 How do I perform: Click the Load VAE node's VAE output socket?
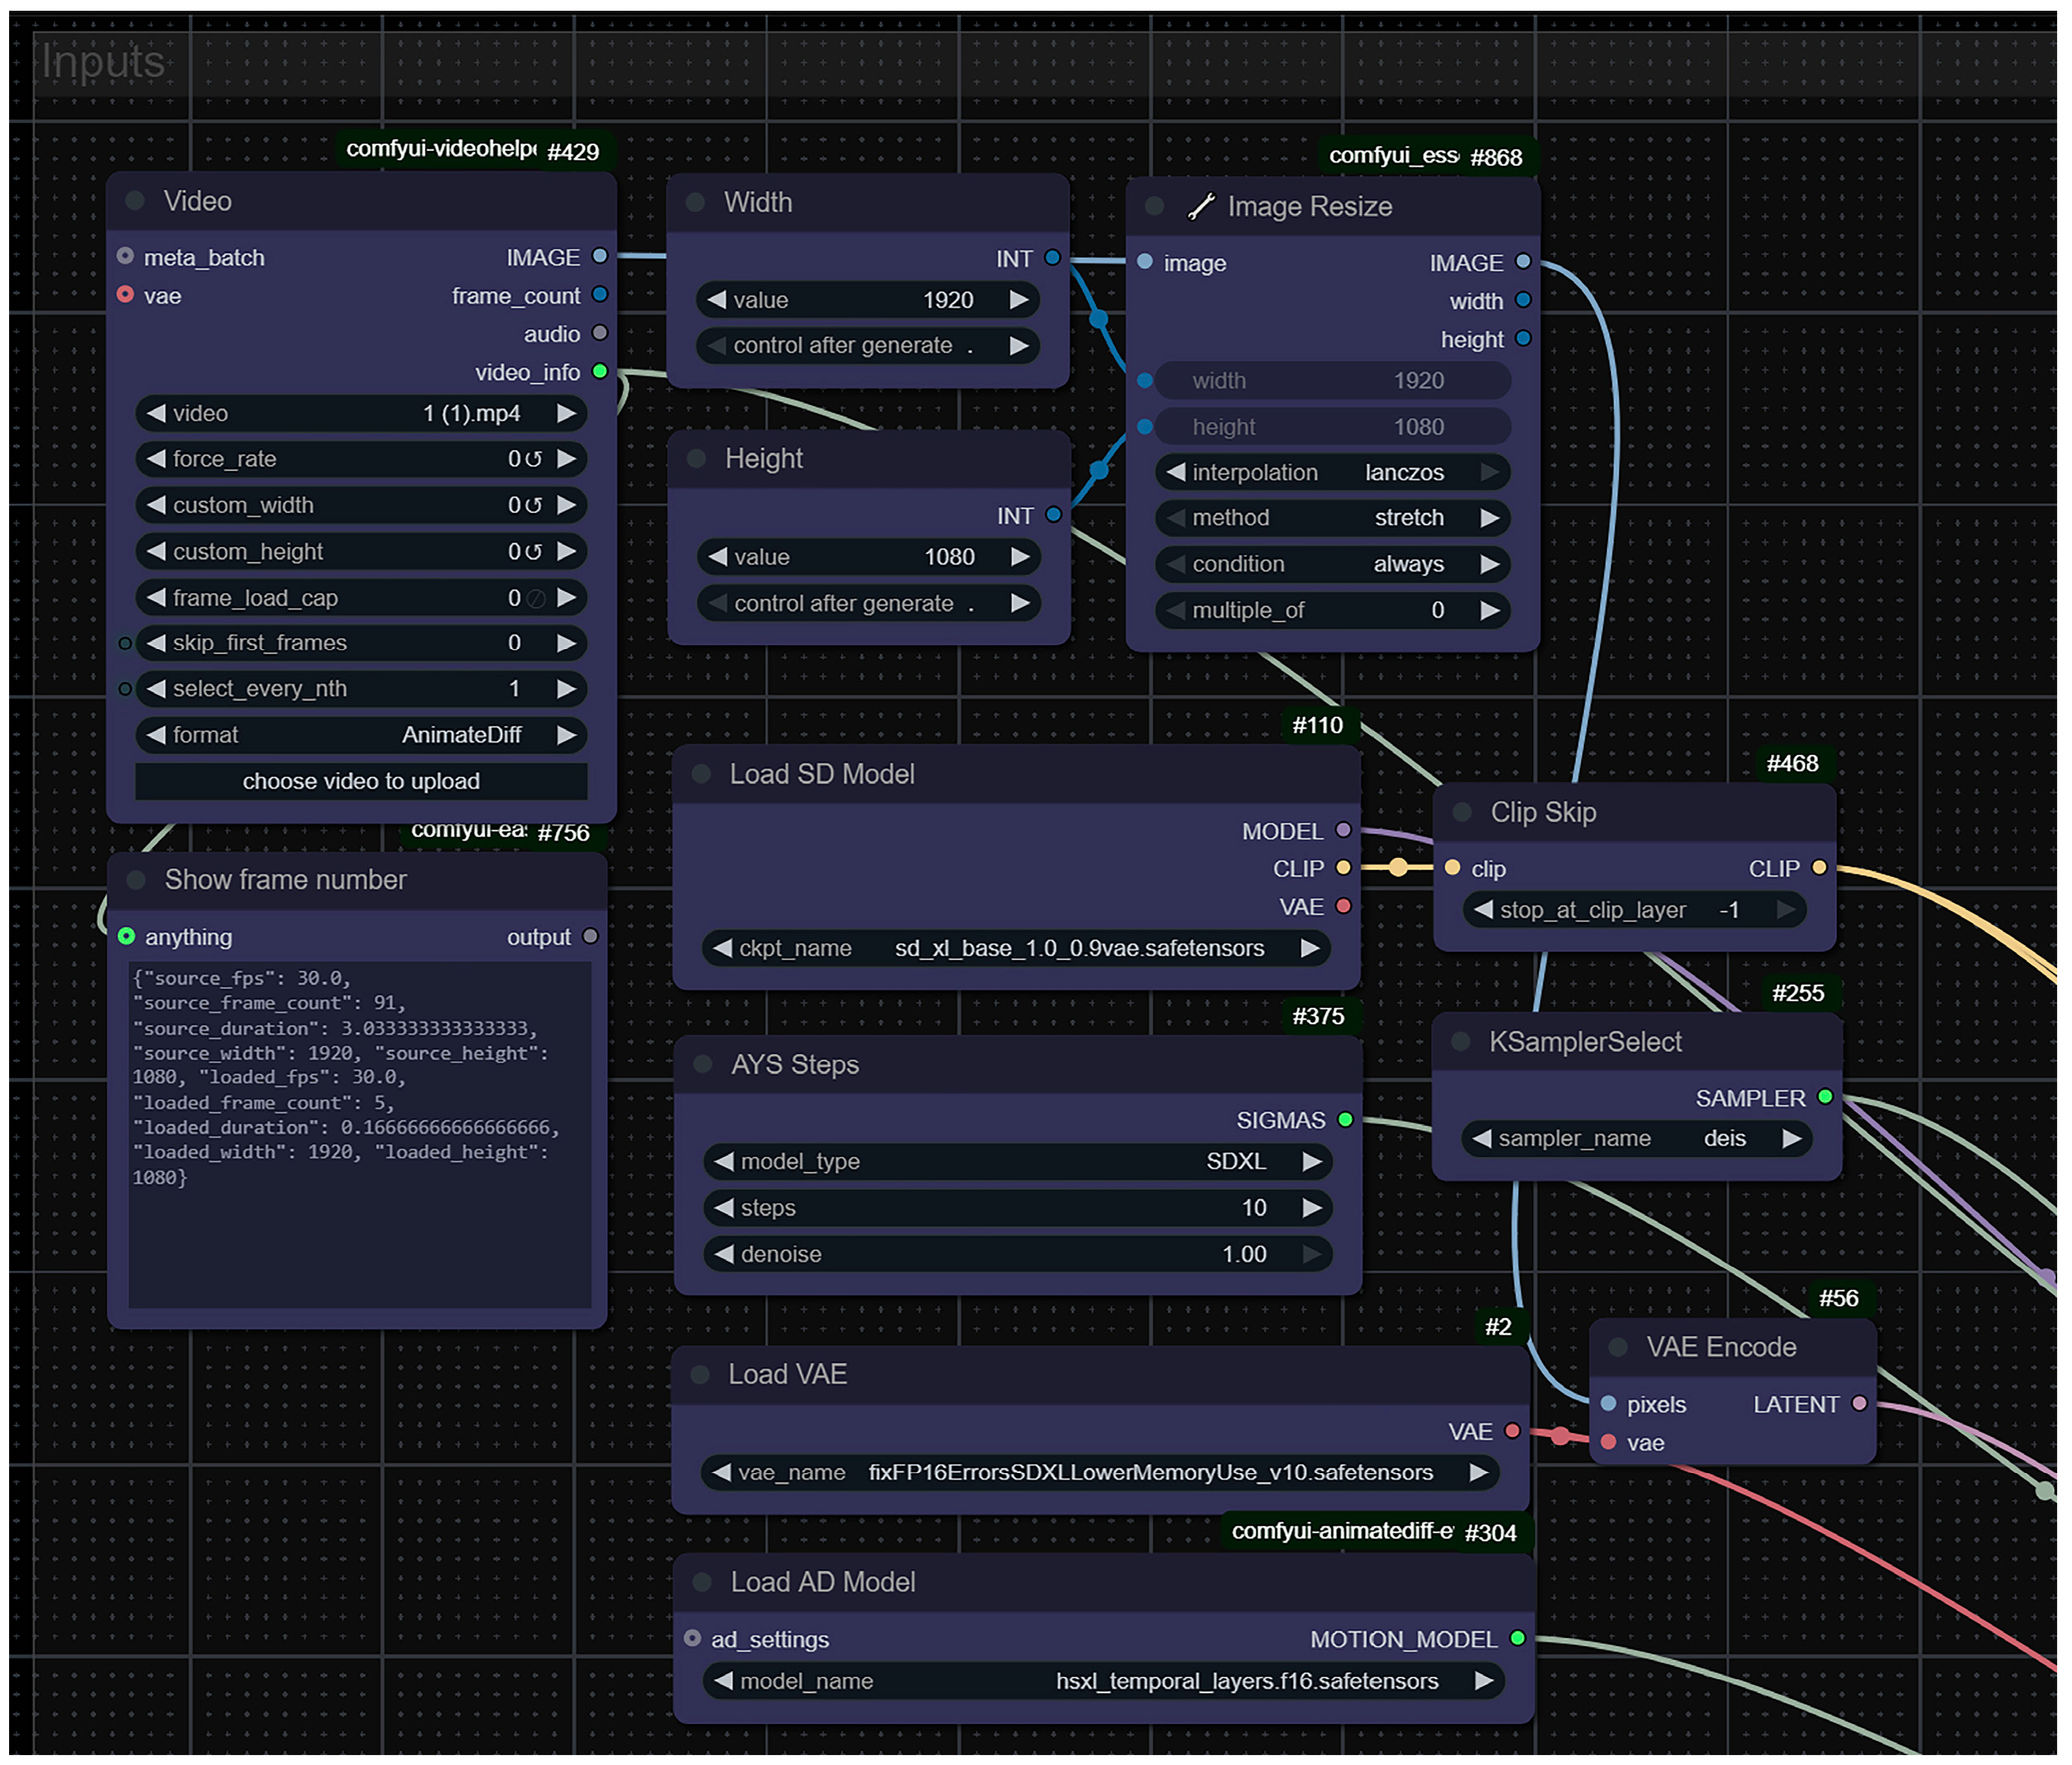(1512, 1431)
